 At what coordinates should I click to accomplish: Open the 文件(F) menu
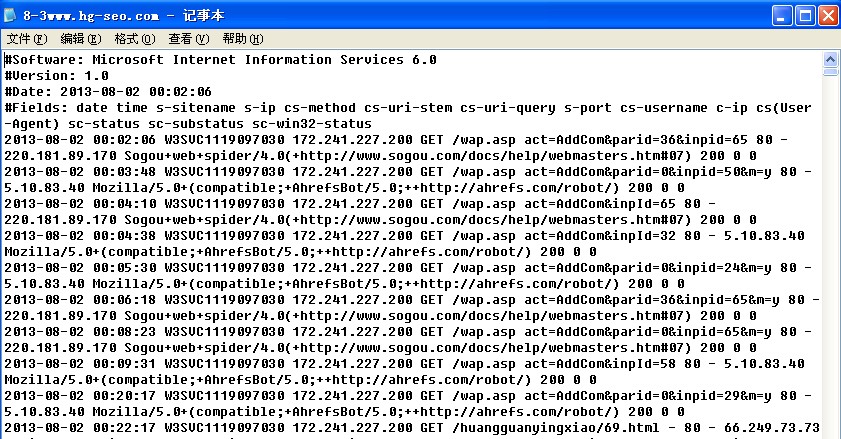(x=27, y=39)
